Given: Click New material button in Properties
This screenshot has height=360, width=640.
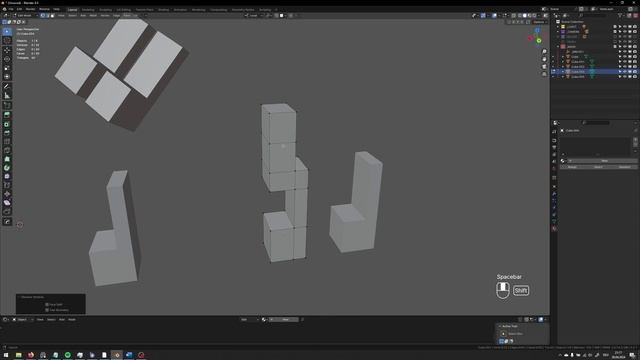Looking at the screenshot, I should pos(604,161).
